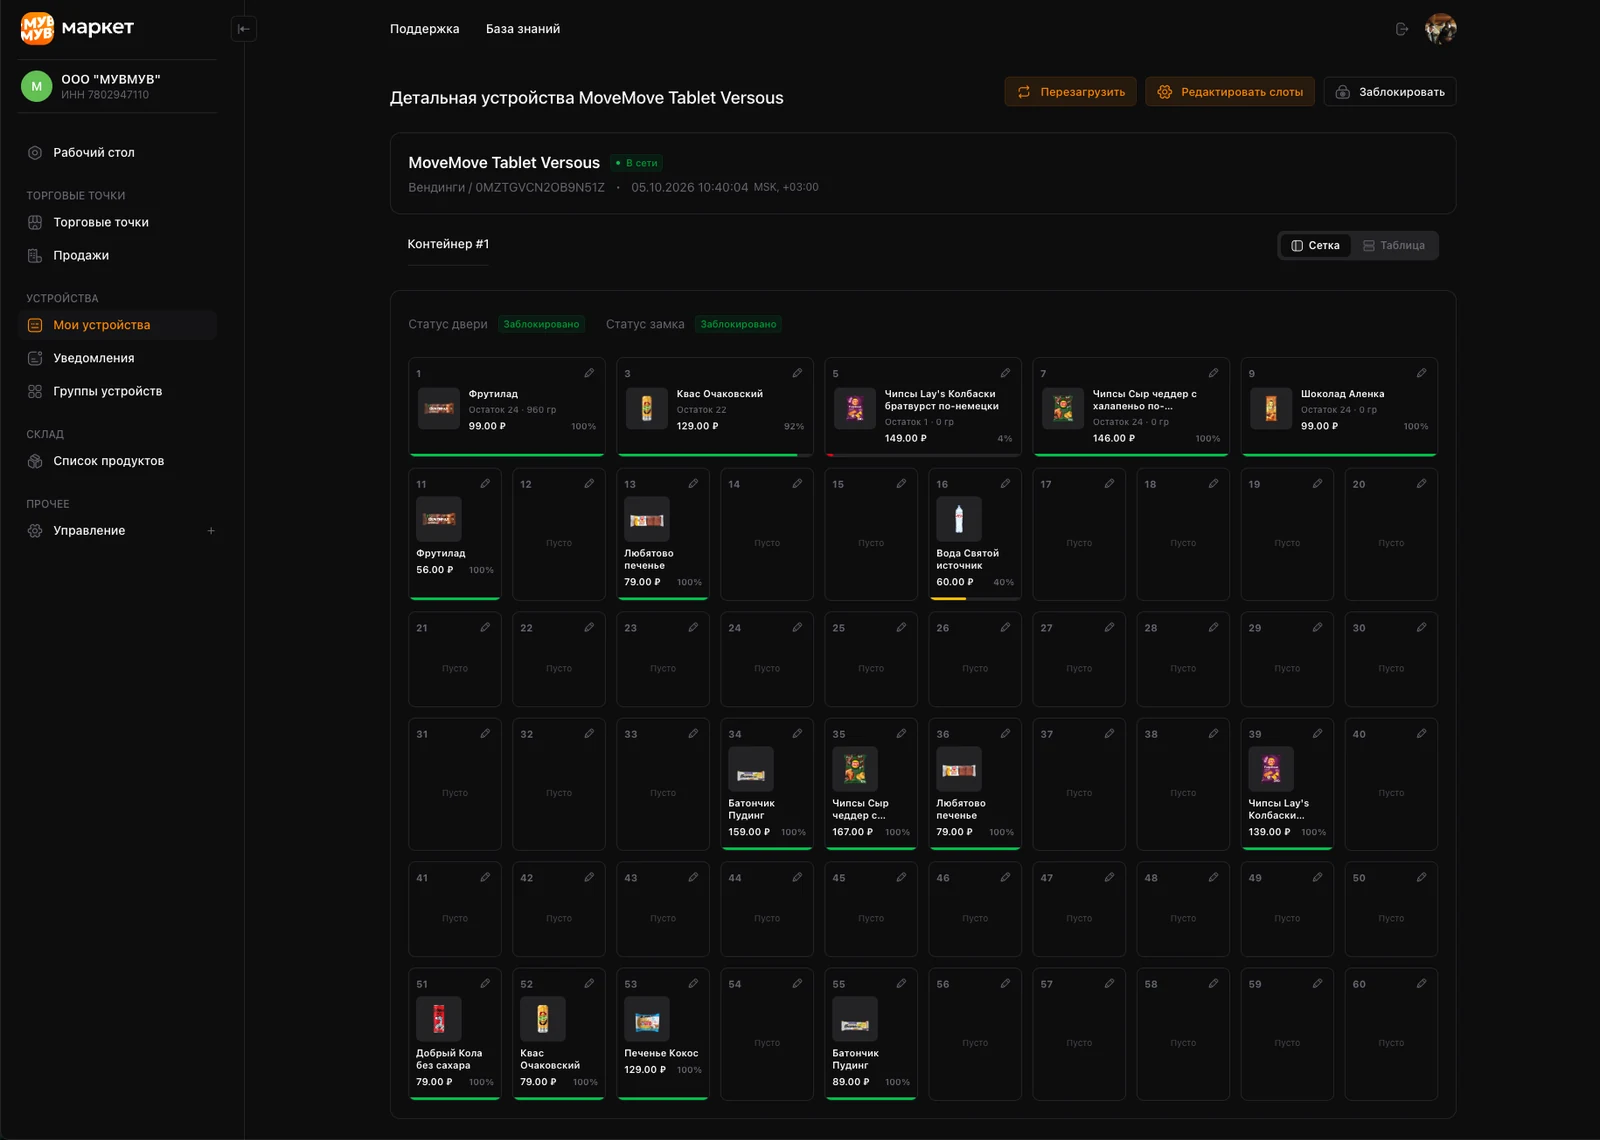Click the Перезагрузить button
Image resolution: width=1600 pixels, height=1140 pixels.
click(1071, 92)
